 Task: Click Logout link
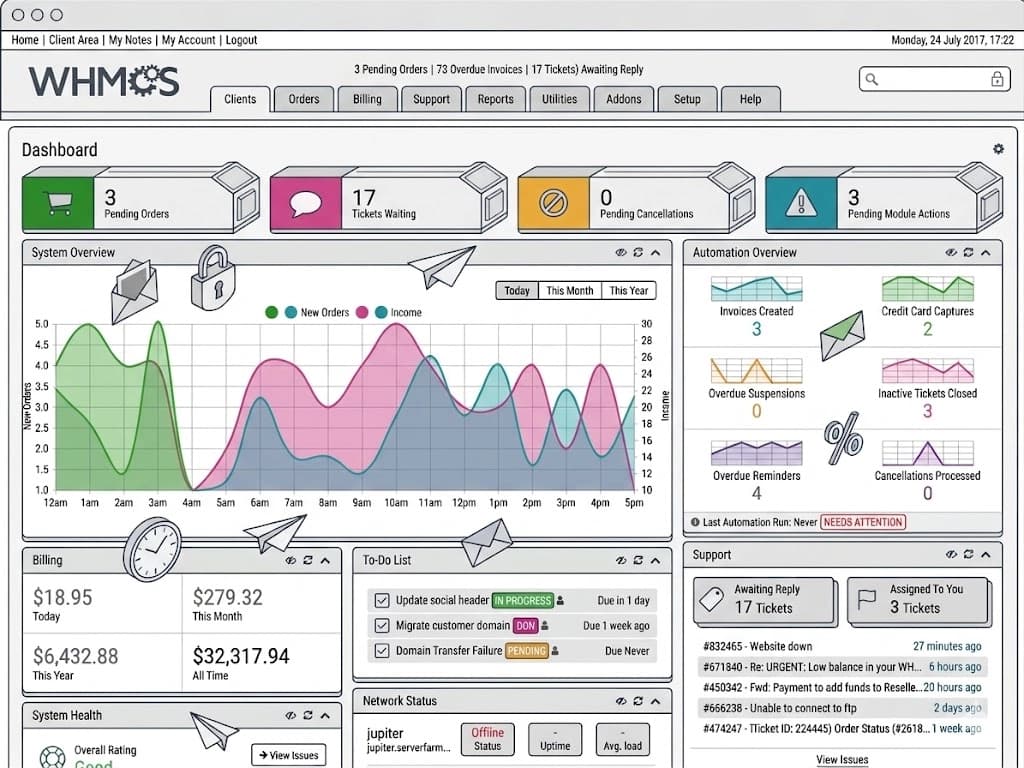coord(241,40)
